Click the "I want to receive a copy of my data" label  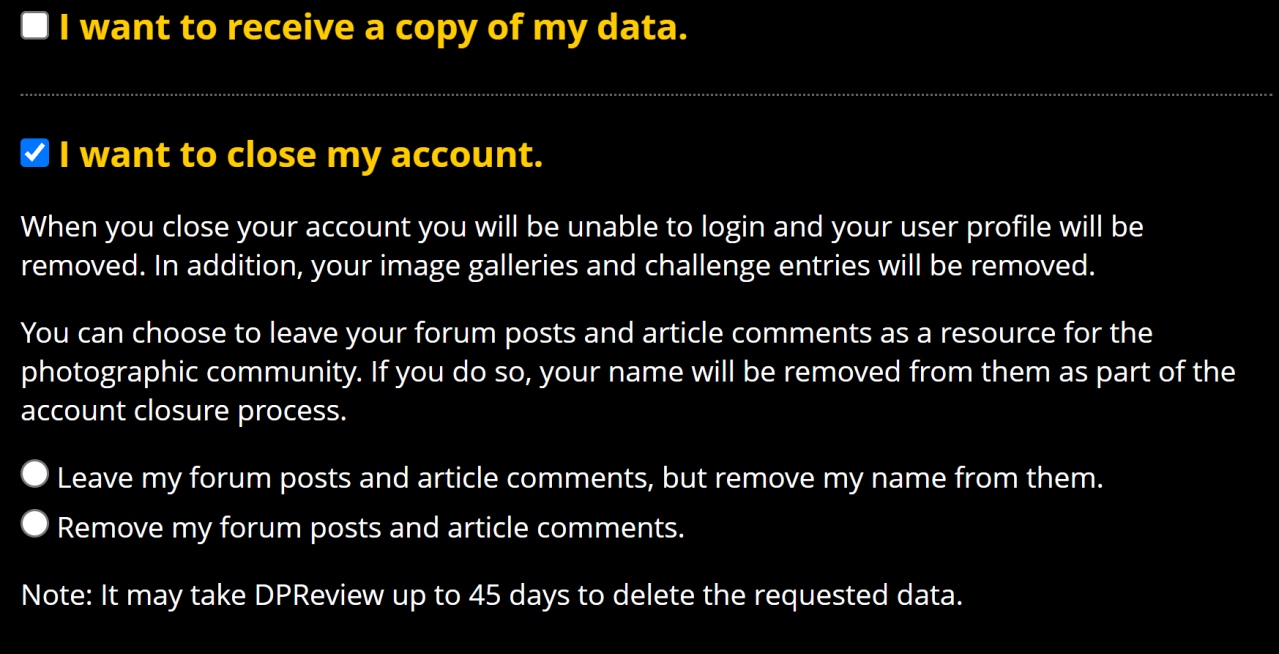372,28
